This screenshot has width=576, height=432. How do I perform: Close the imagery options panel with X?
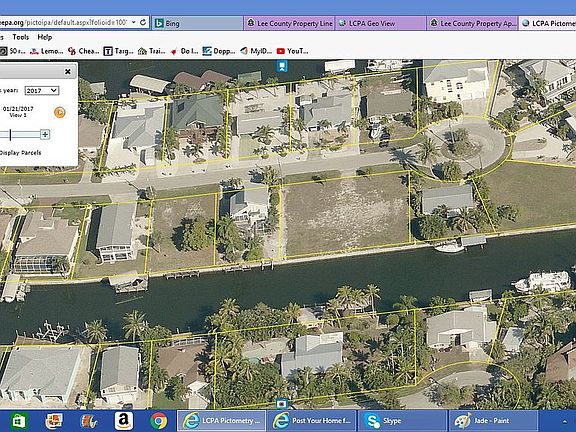(x=68, y=72)
